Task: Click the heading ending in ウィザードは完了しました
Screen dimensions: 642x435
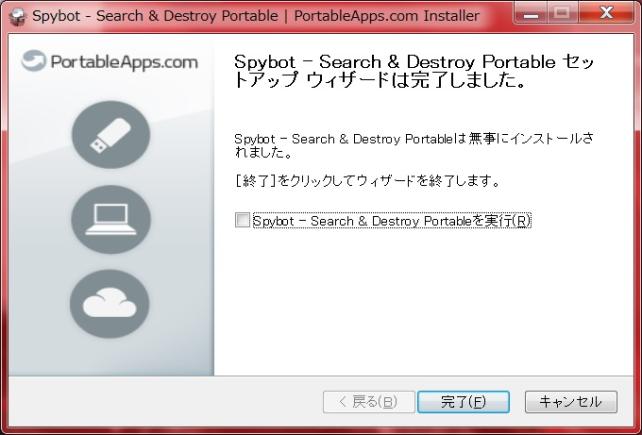Action: tap(414, 71)
